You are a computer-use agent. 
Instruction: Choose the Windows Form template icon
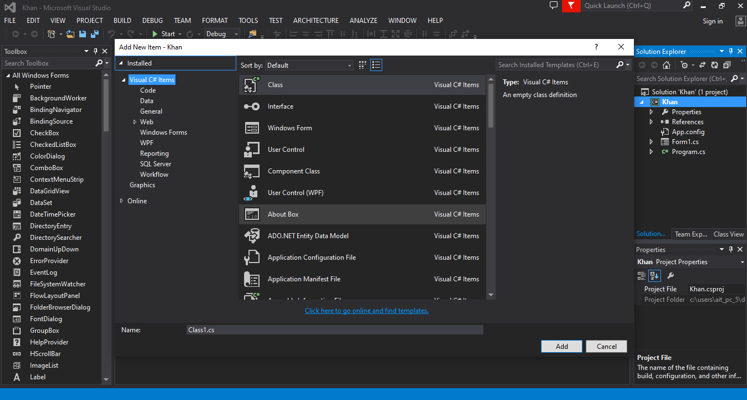[x=252, y=128]
